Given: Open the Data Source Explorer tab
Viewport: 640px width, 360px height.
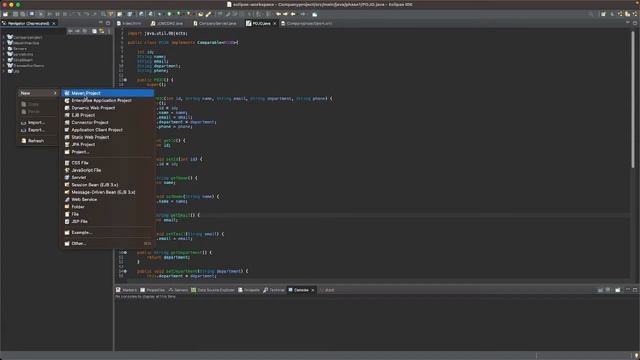Looking at the screenshot, I should click(x=213, y=290).
